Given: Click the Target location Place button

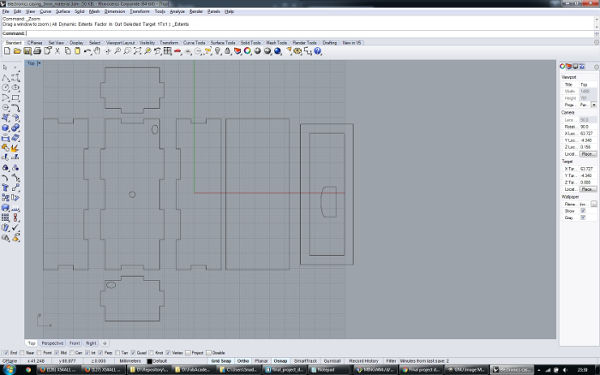Looking at the screenshot, I should pyautogui.click(x=588, y=189).
